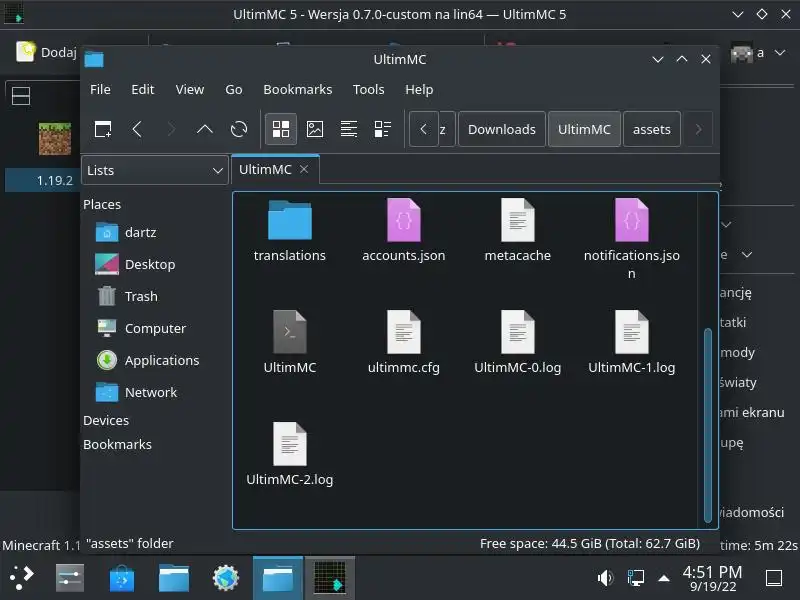Click the file view vertical scrollbar
The width and height of the screenshot is (800, 600).
708,426
